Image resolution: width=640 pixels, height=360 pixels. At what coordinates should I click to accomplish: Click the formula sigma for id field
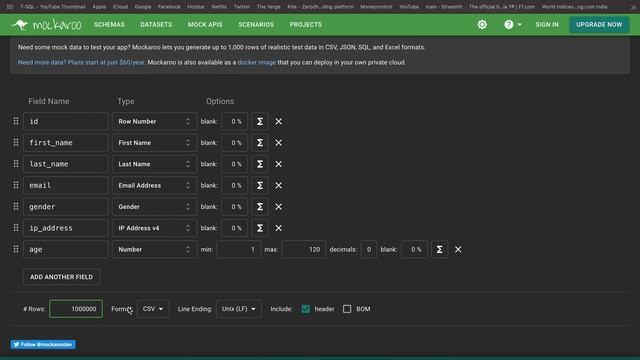tap(260, 122)
